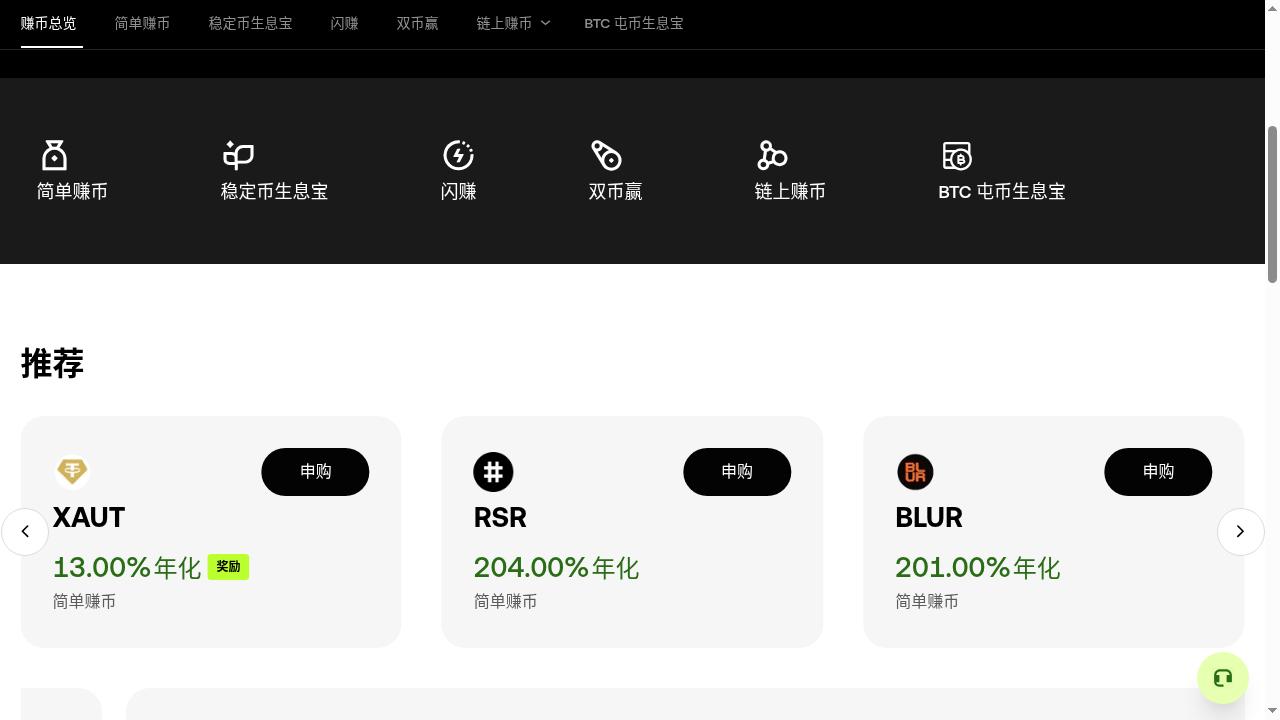Click the 双币赢 dual coin icon
Screen dimensions: 1280x720
click(606, 155)
